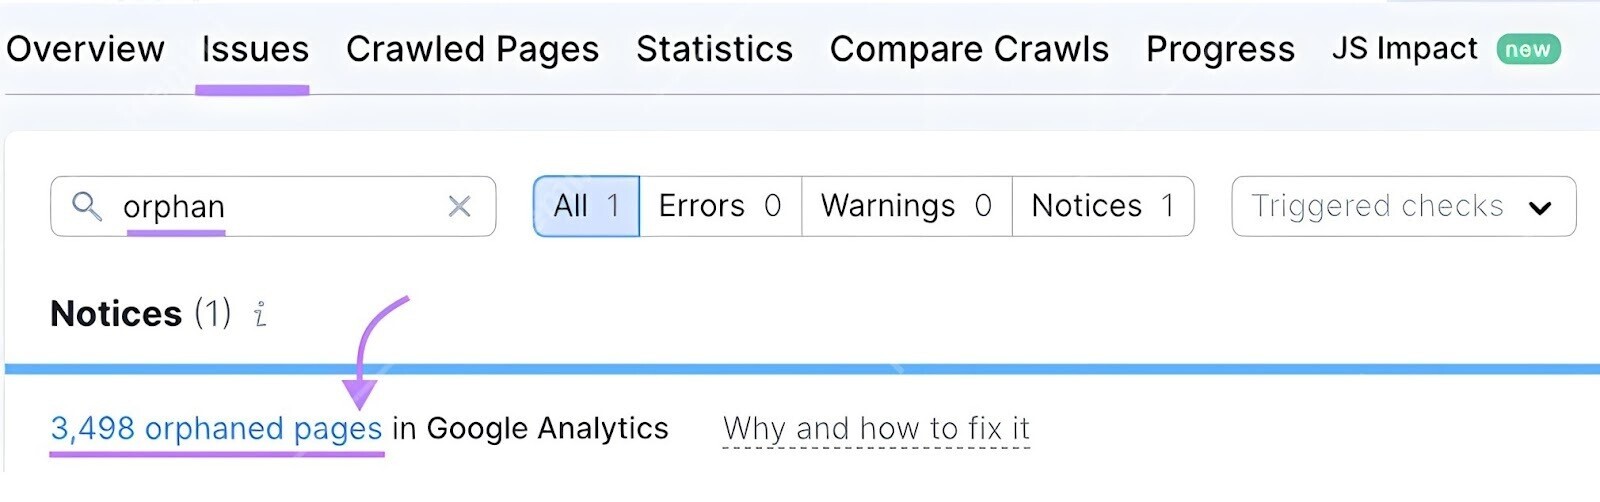Filter issues by Warnings
Screen dimensions: 1600x502
coord(906,206)
